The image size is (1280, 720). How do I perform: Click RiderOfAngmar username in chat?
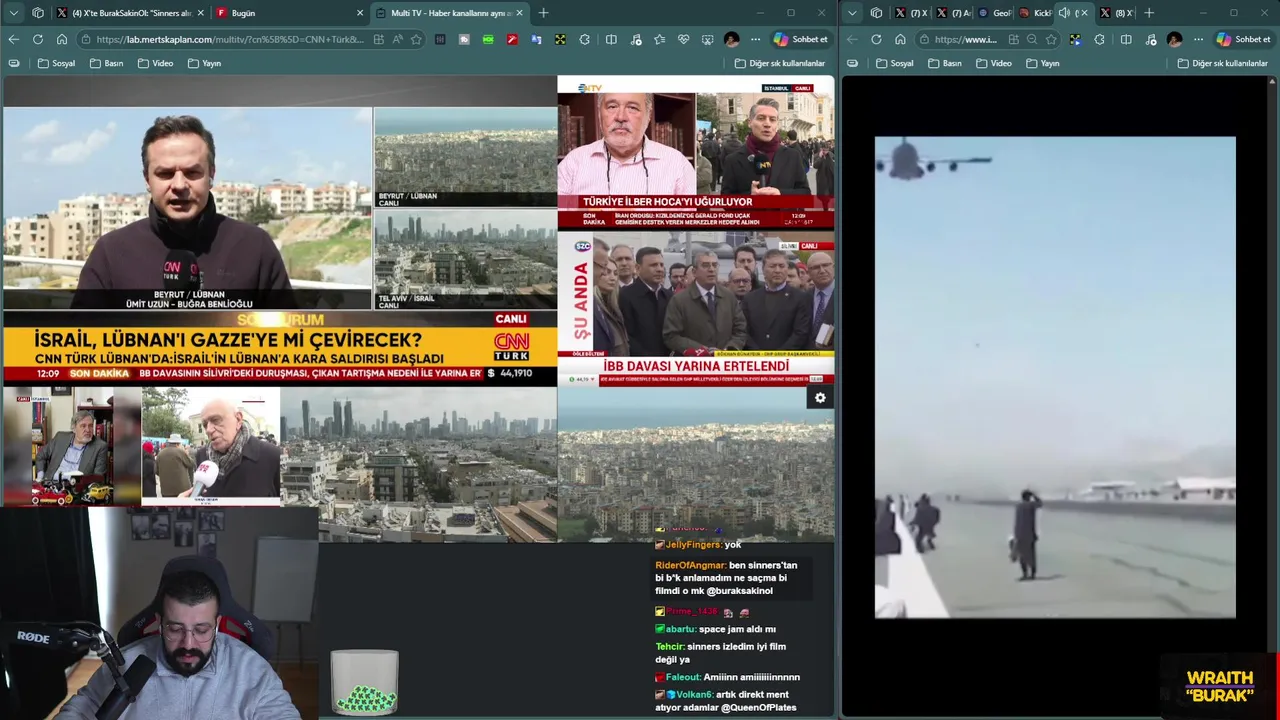(690, 565)
